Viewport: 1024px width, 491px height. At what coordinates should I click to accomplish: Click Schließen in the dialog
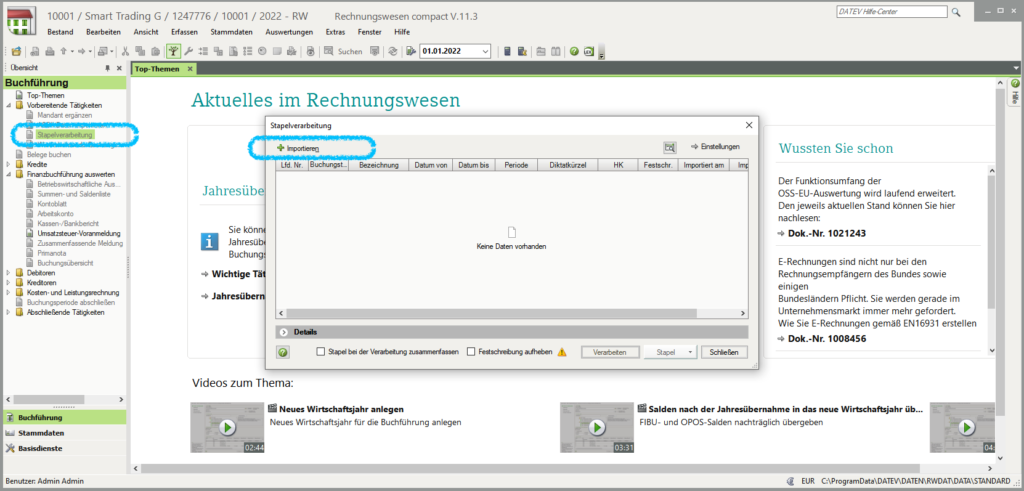[x=724, y=352]
